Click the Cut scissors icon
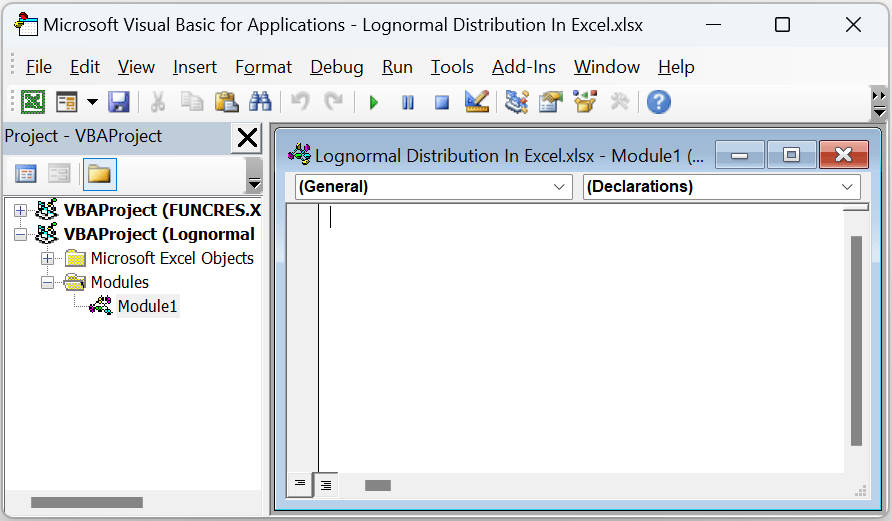Viewport: 892px width, 521px height. tap(158, 102)
